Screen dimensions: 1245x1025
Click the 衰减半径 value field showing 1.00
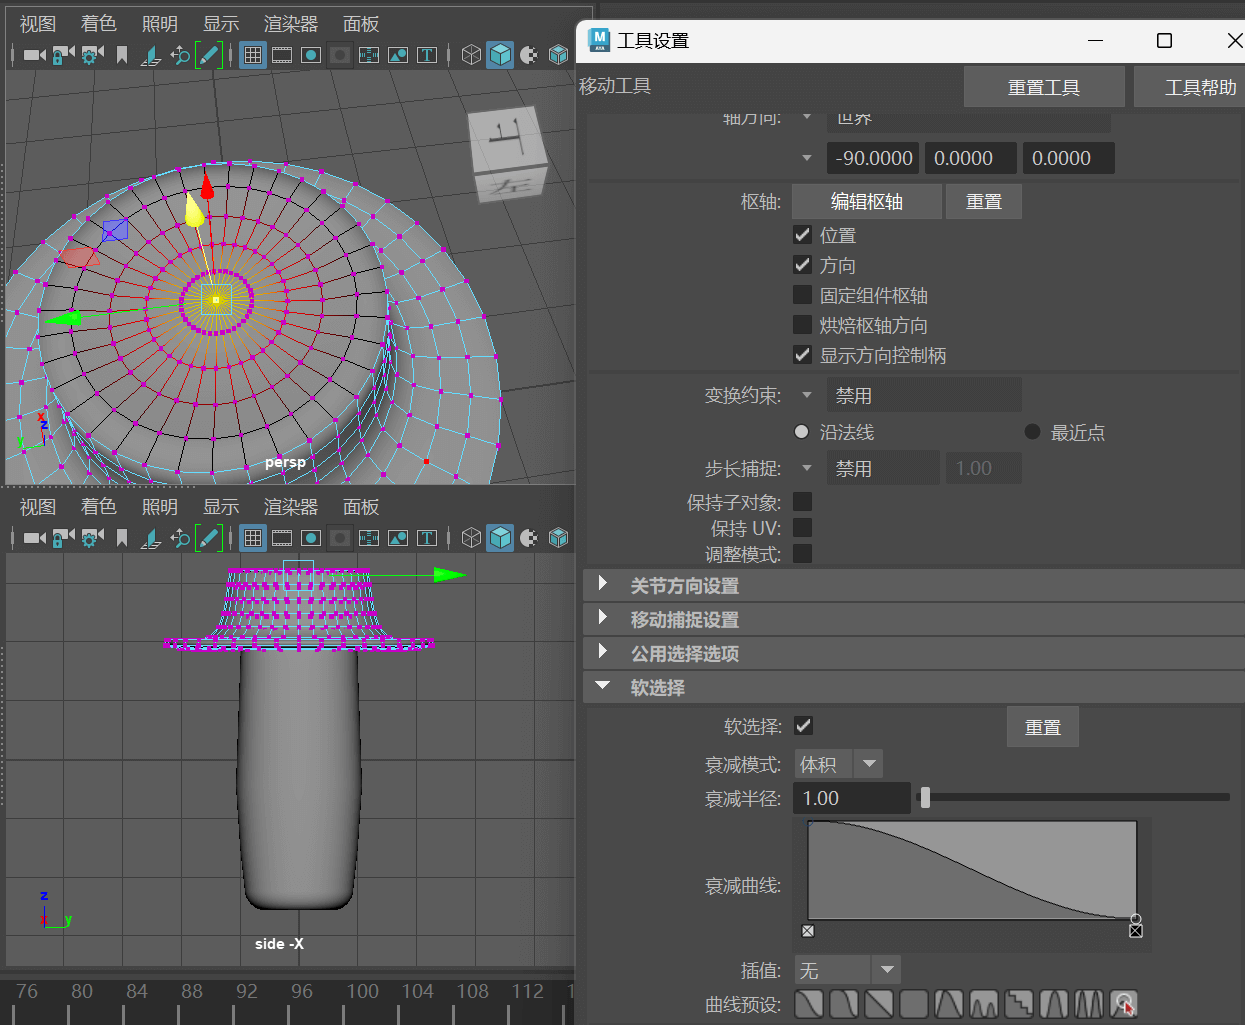[x=850, y=798]
